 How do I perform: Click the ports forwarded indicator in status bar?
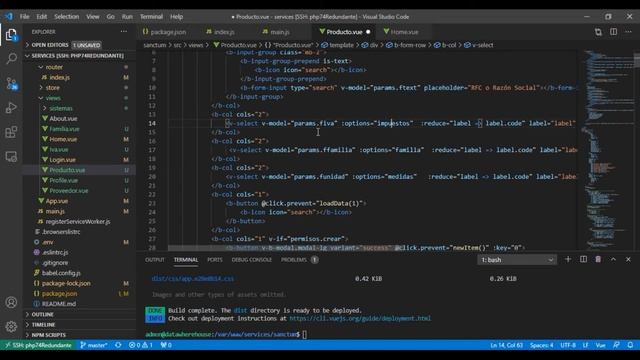click(x=166, y=345)
